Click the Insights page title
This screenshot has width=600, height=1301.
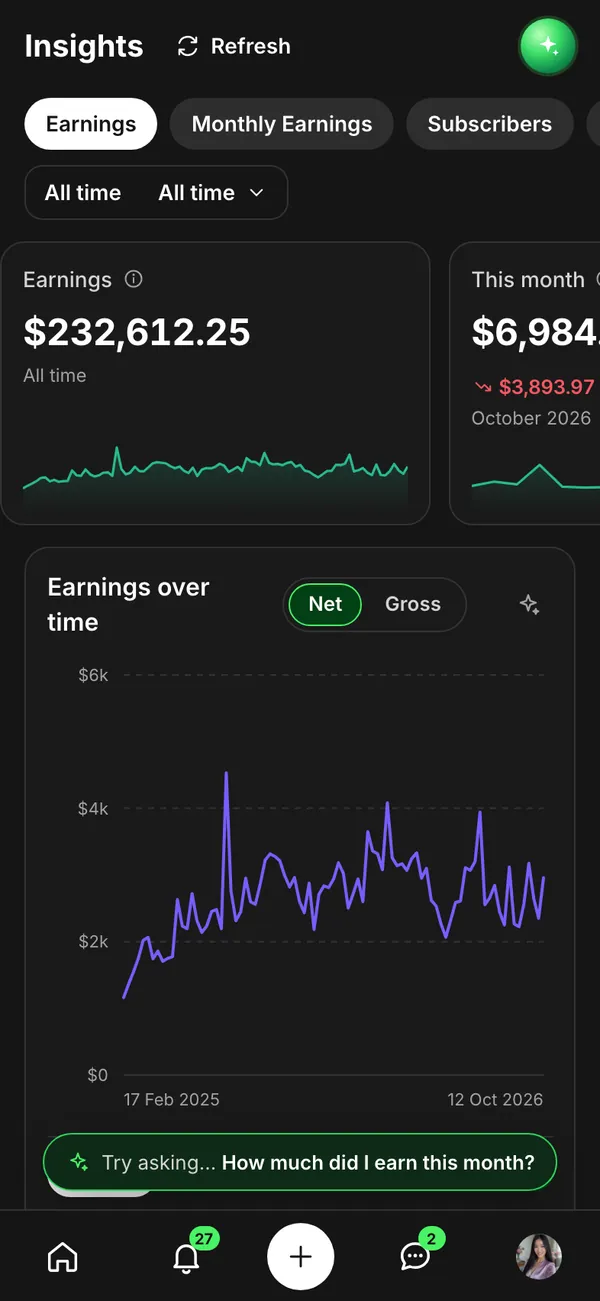(84, 46)
